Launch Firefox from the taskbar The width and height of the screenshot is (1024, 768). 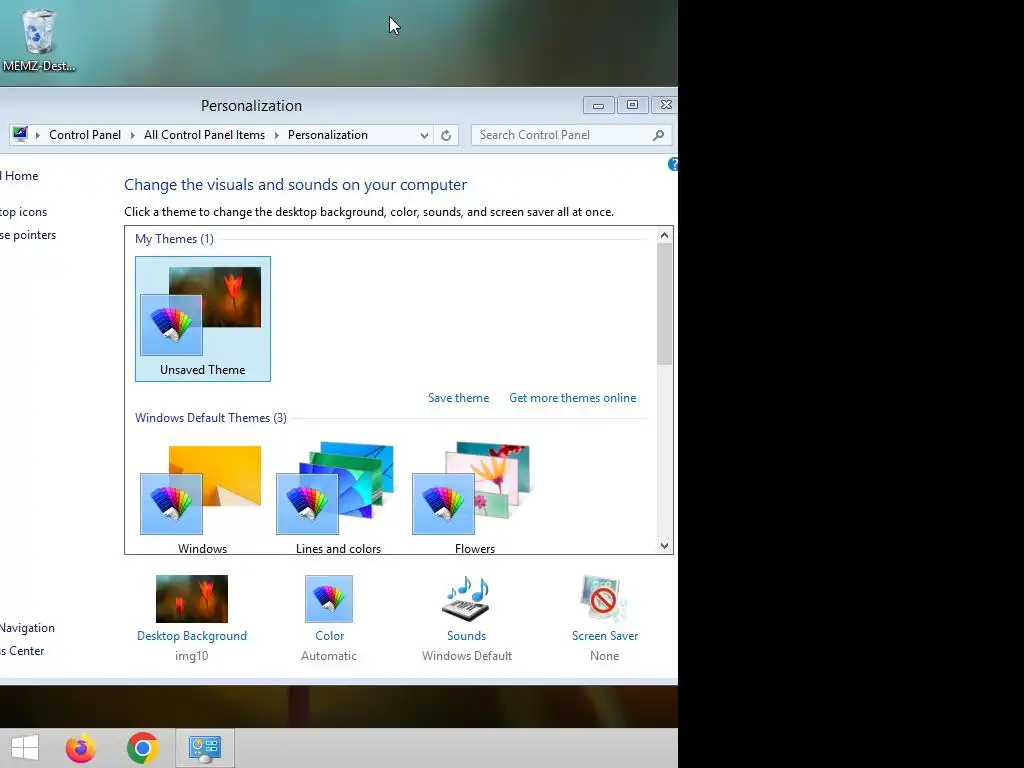pyautogui.click(x=81, y=748)
